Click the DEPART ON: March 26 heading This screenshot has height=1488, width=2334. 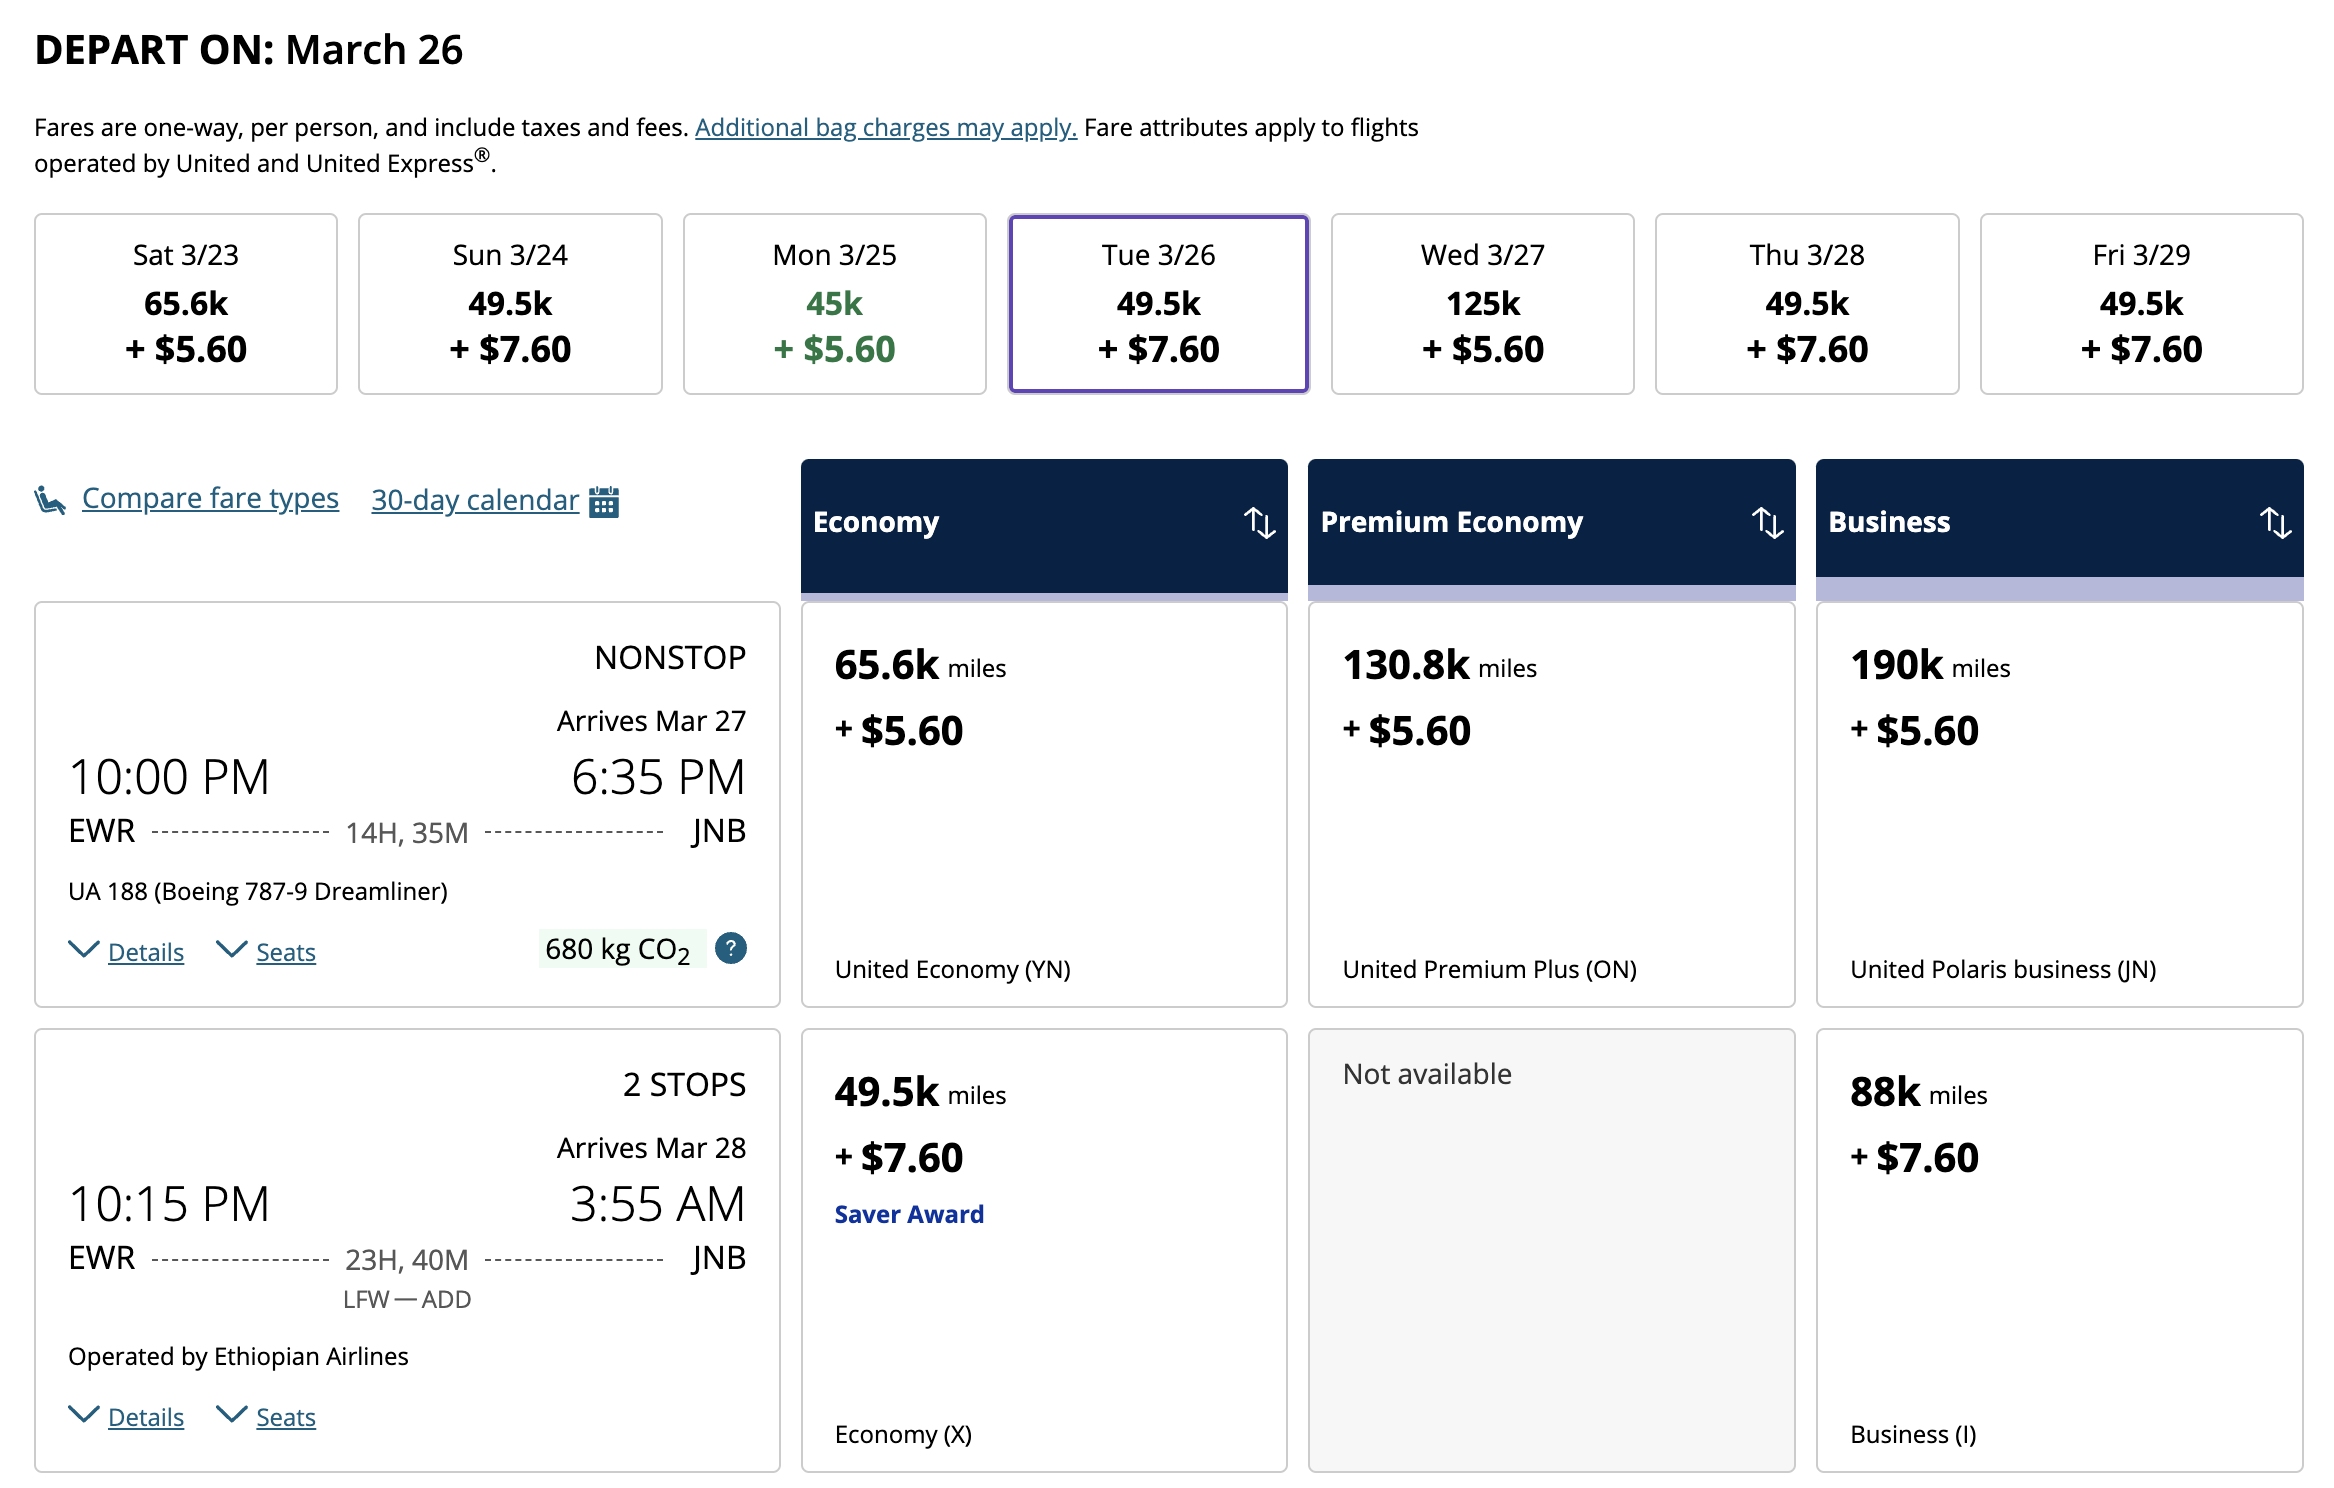(249, 50)
